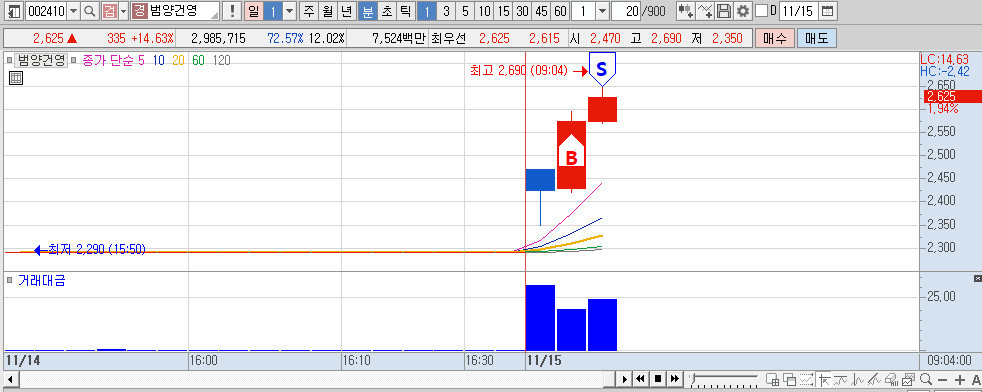Click the add candlestick chart icon
The width and height of the screenshot is (982, 392).
[686, 11]
